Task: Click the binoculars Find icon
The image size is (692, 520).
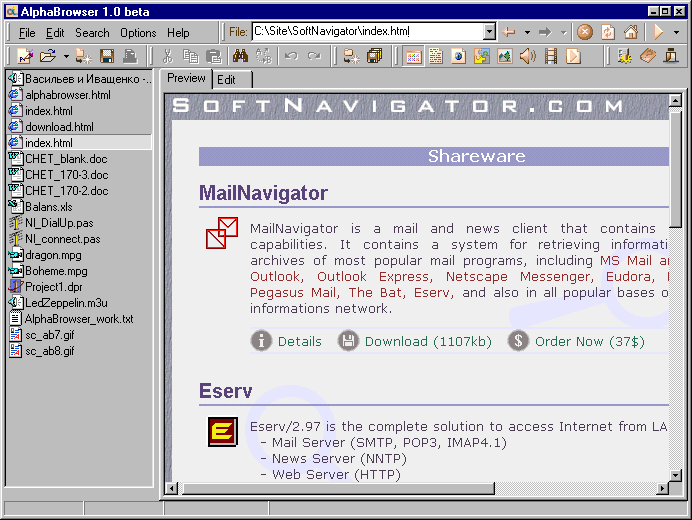Action: point(240,57)
